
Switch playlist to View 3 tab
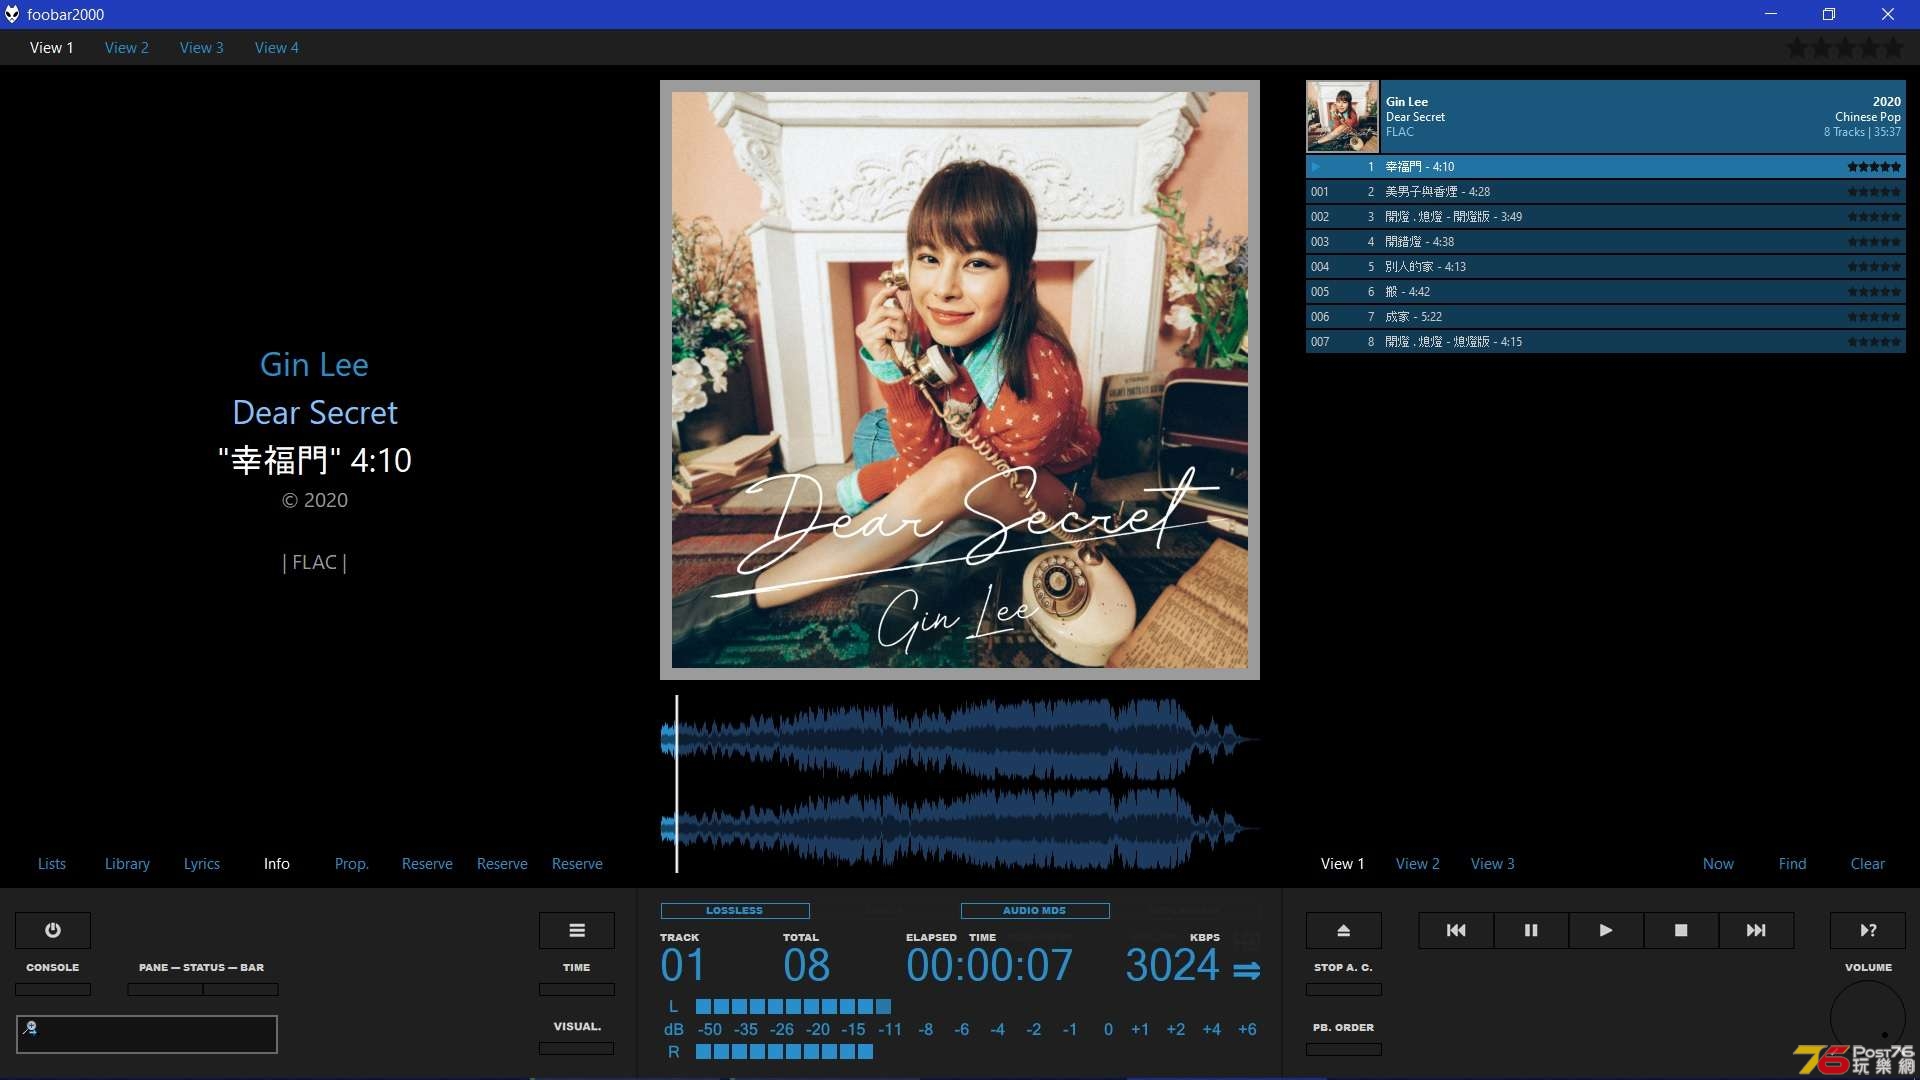point(1493,863)
